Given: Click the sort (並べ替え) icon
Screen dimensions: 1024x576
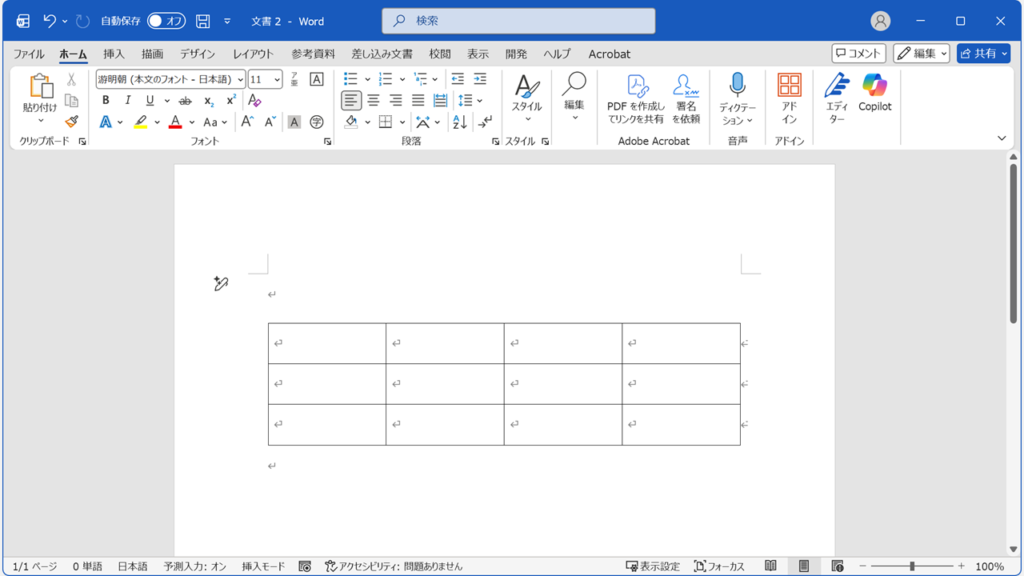Looking at the screenshot, I should click(459, 122).
